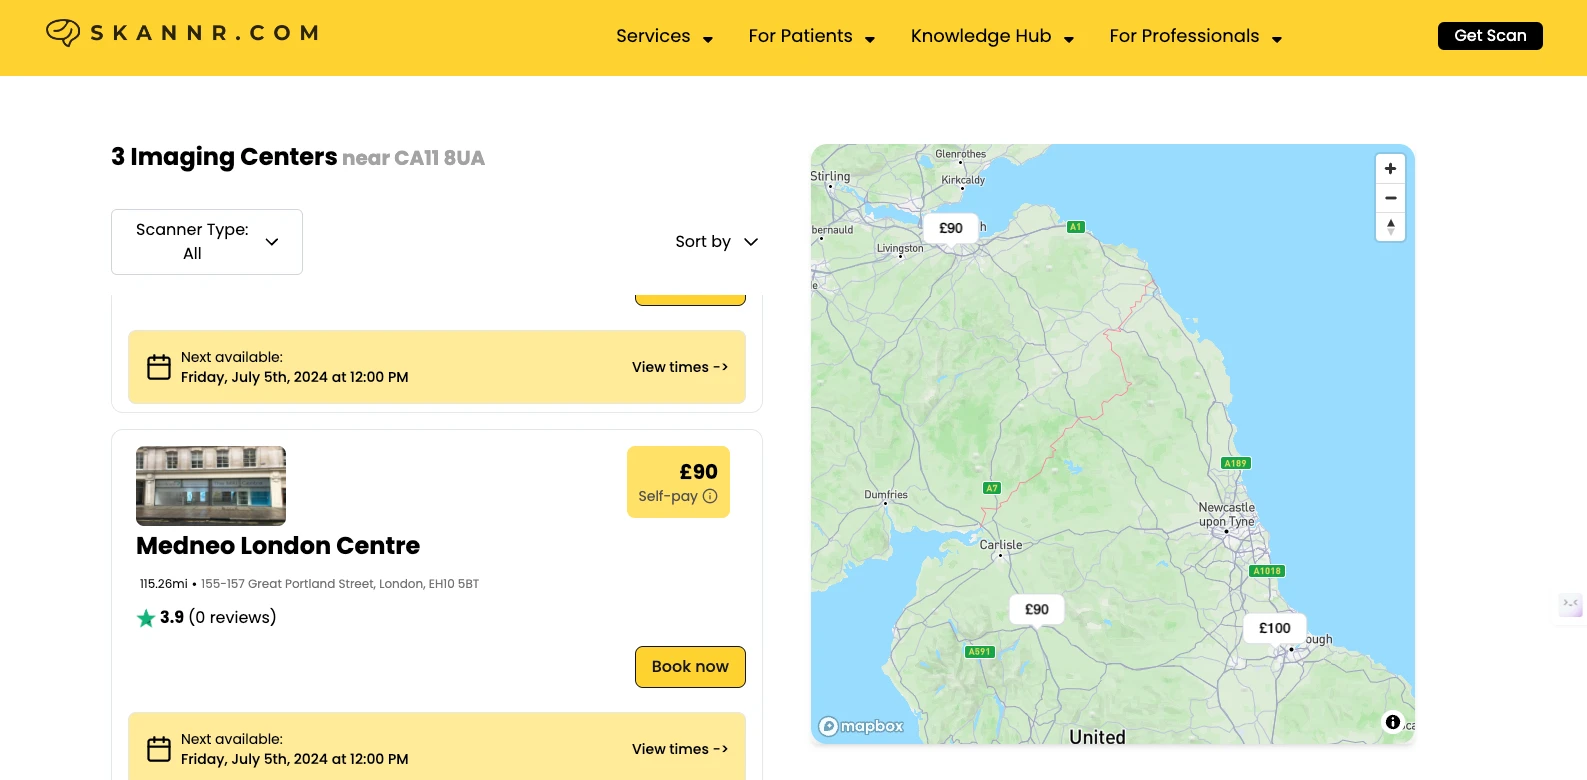Click the map attribution info icon

click(1393, 722)
